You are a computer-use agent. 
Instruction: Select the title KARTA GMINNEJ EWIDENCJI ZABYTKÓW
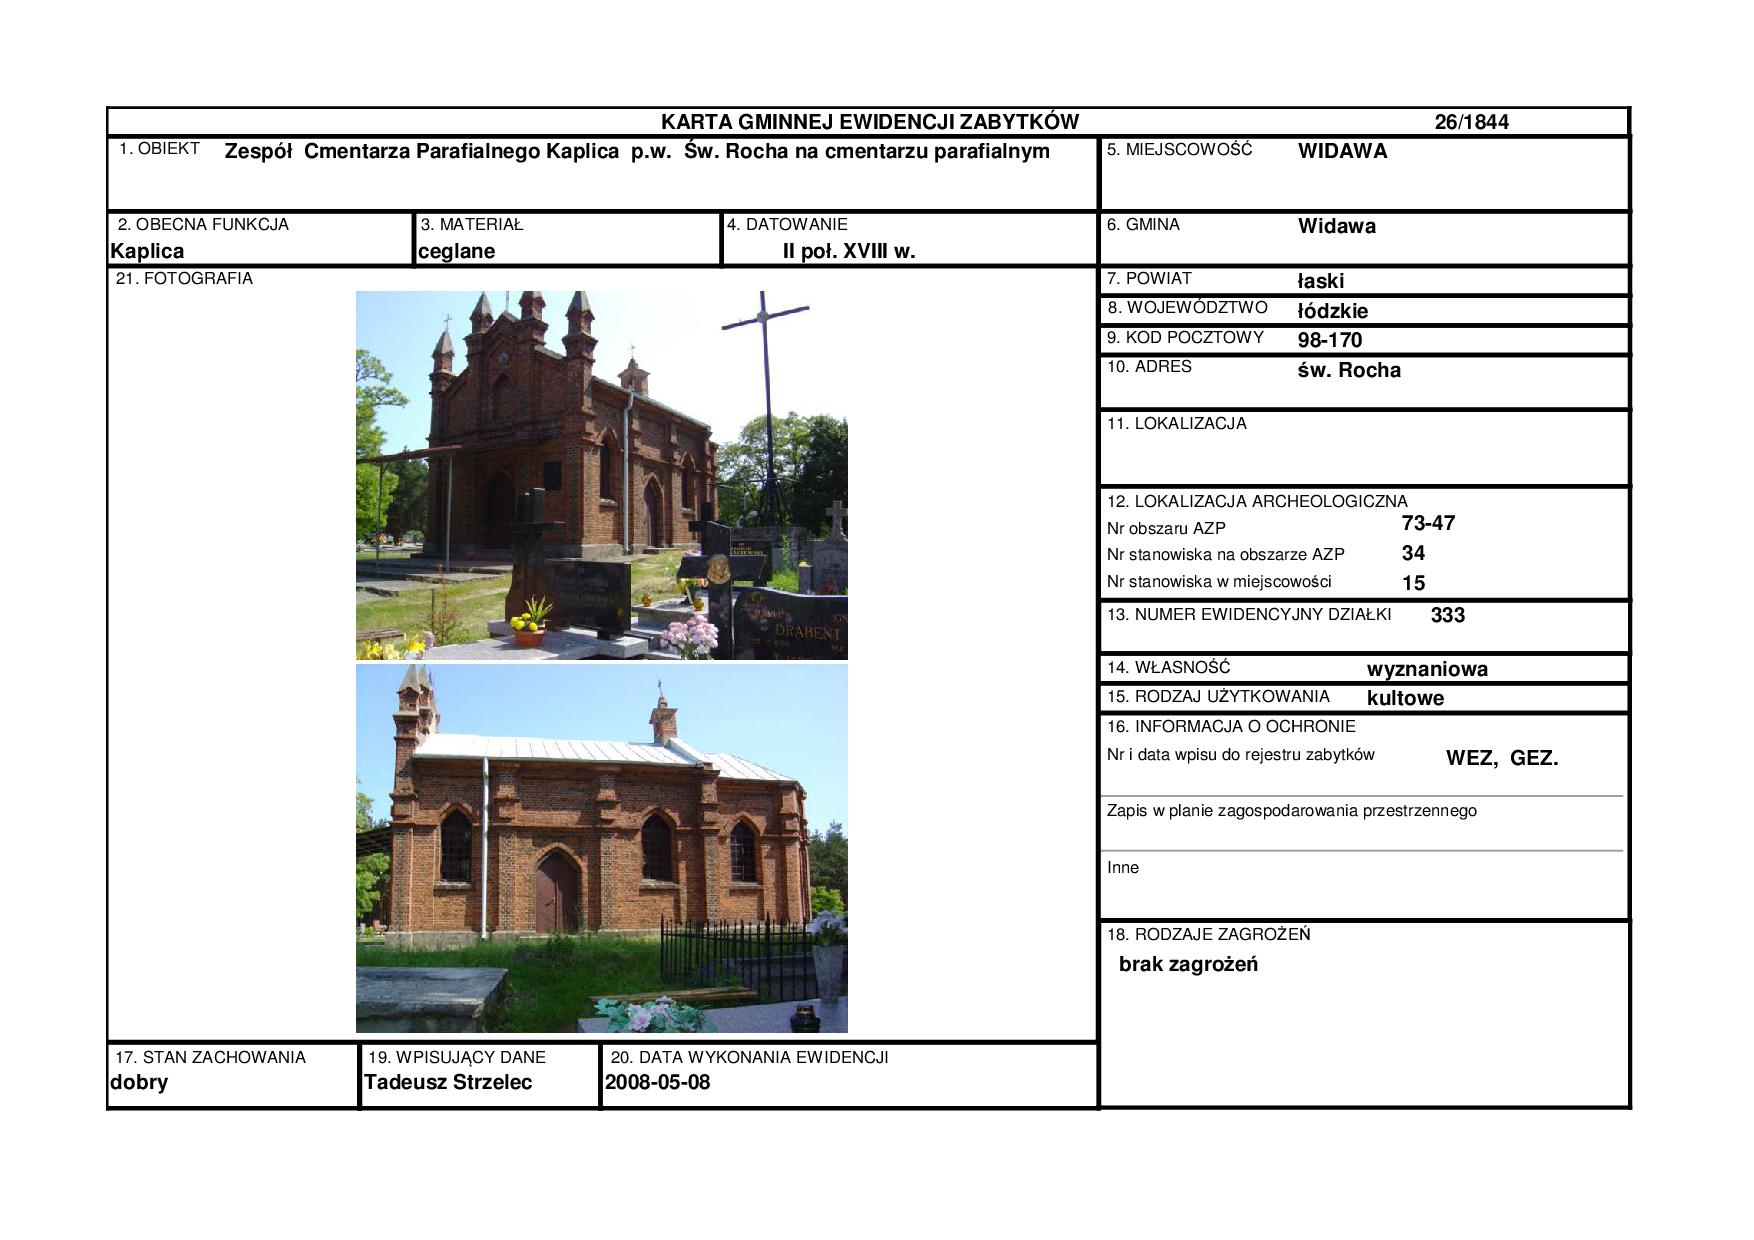pos(869,122)
